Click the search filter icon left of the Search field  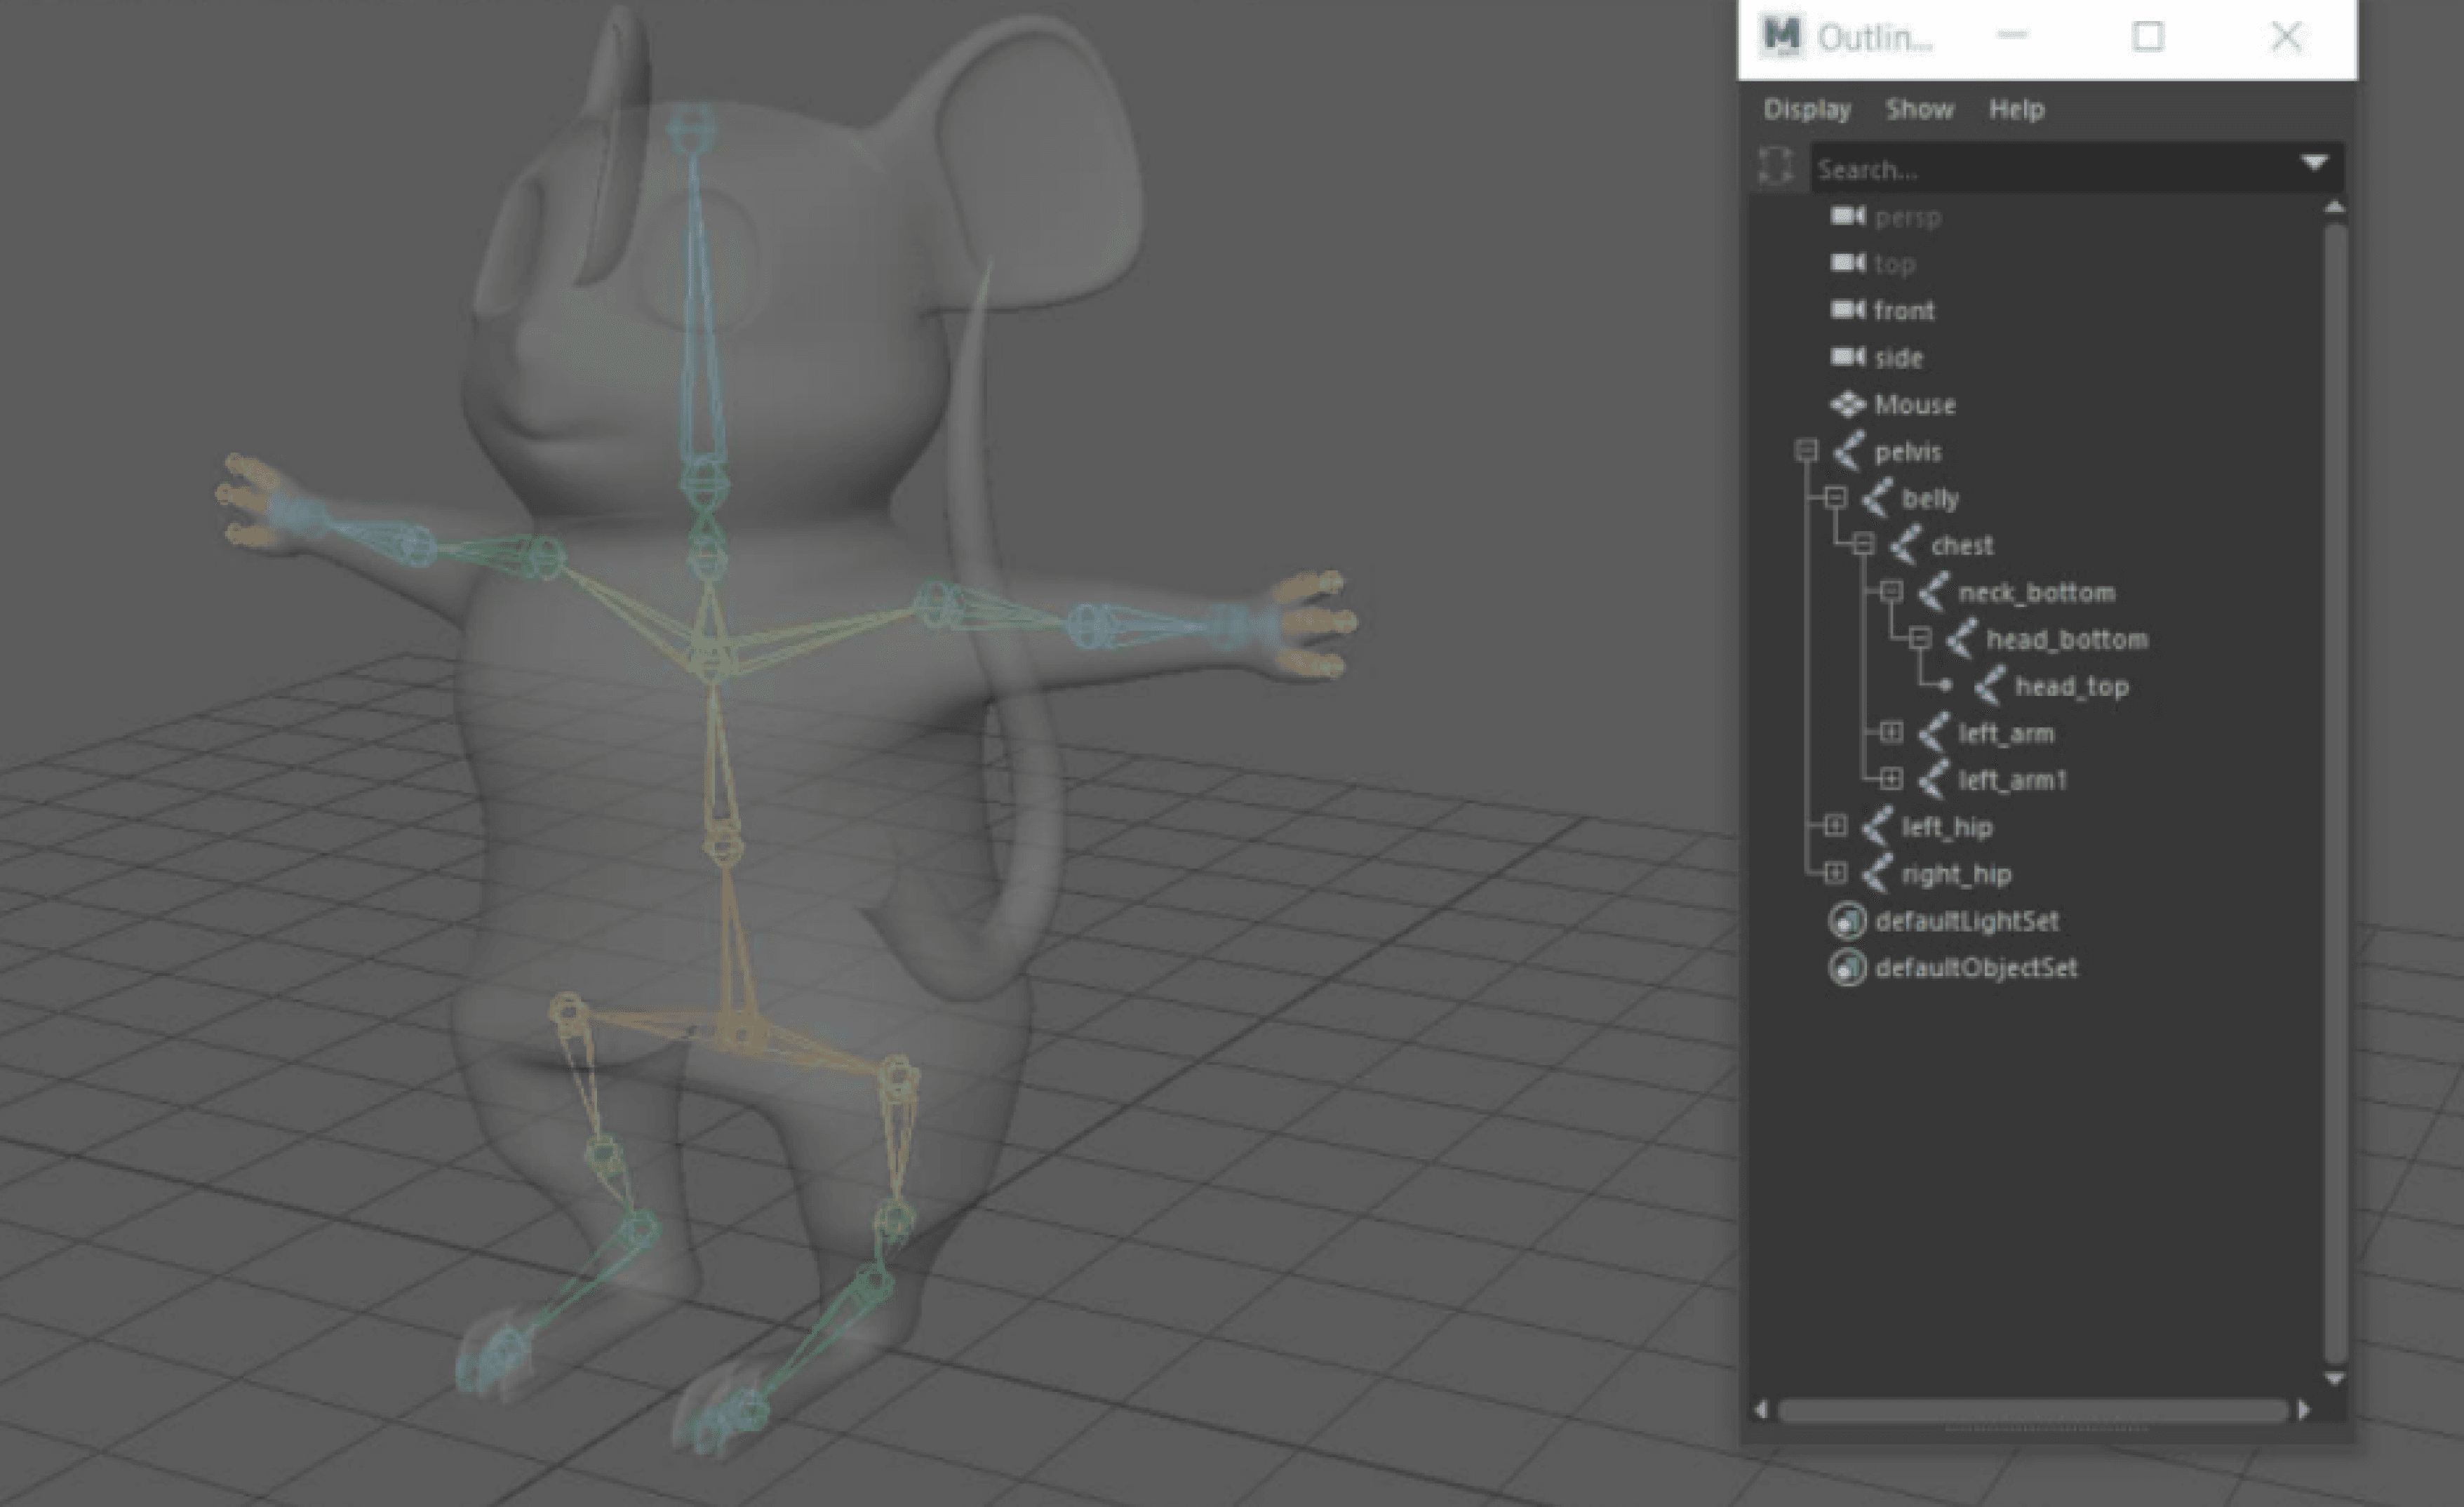click(1775, 167)
